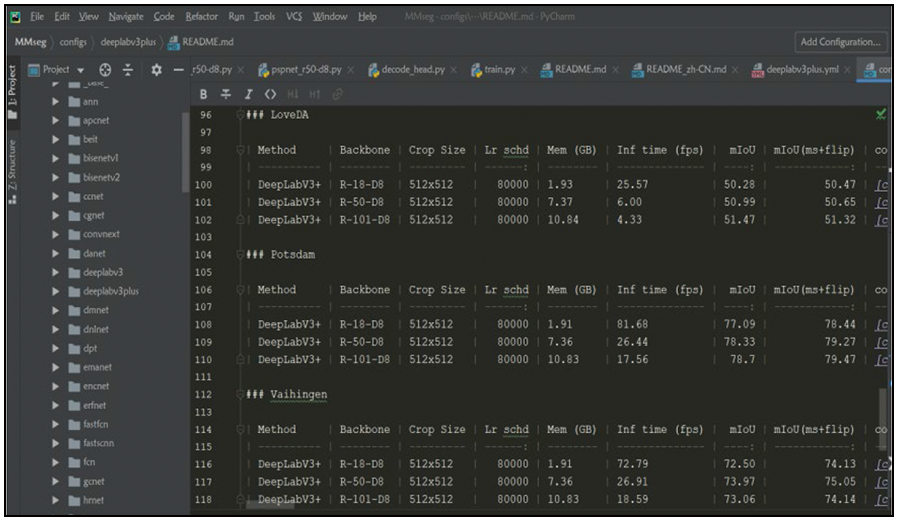Apply strikethrough formatting in markdown toolbar

pyautogui.click(x=225, y=94)
